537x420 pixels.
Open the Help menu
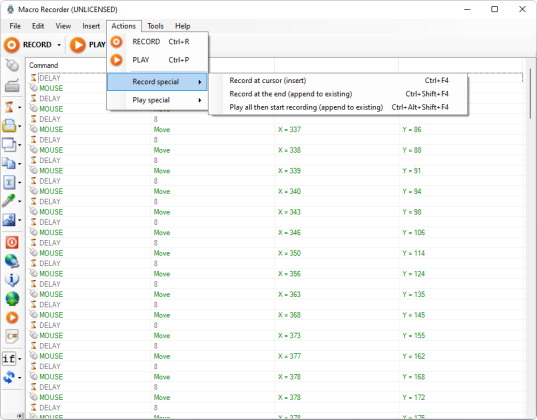pyautogui.click(x=183, y=26)
